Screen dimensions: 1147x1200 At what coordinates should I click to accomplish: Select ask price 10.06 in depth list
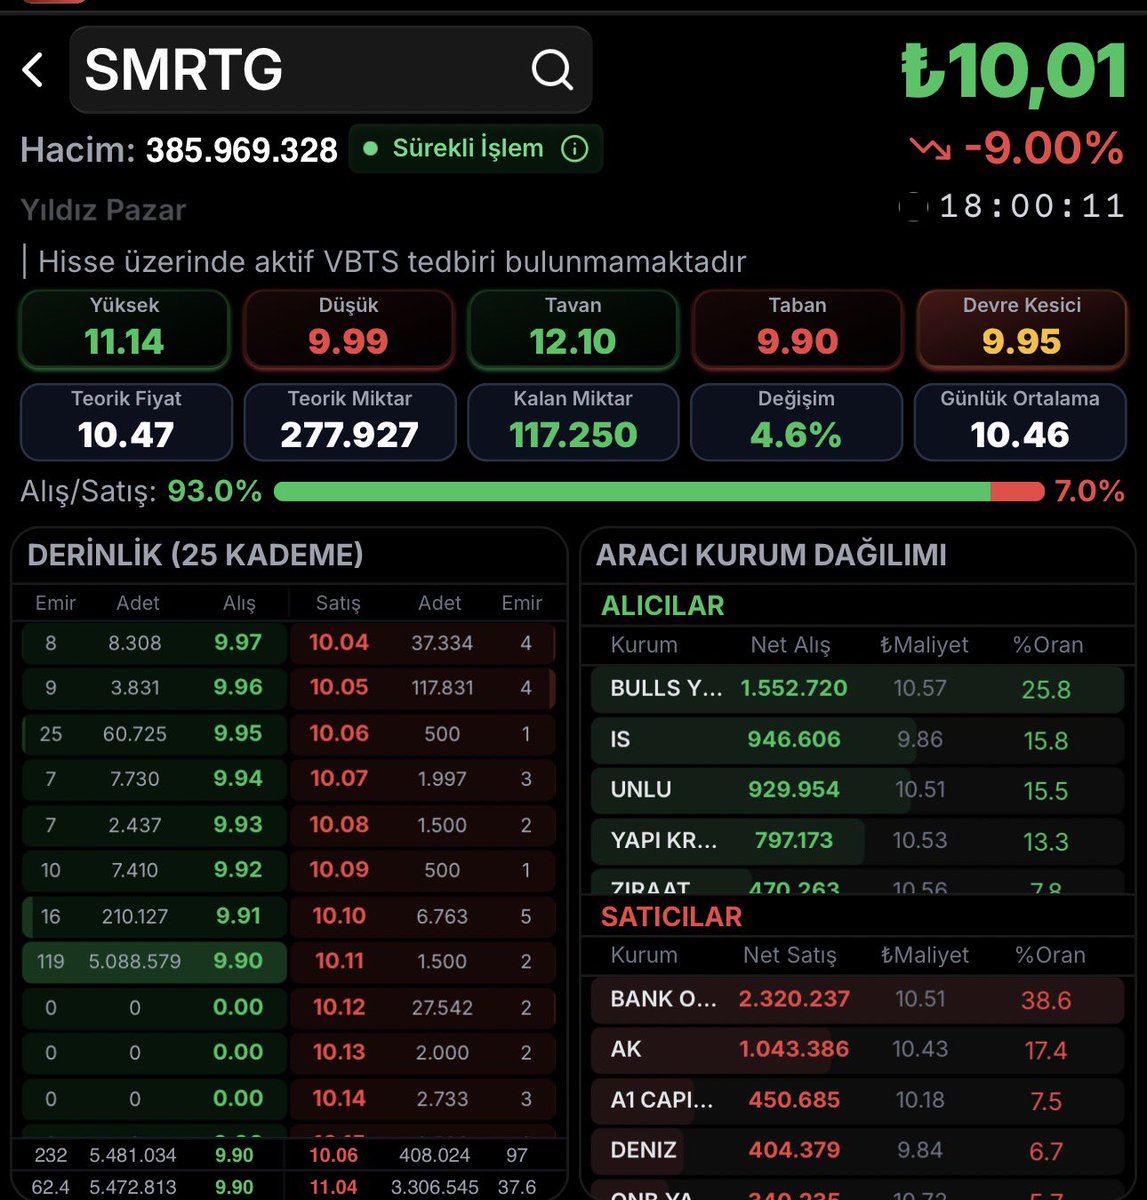339,734
